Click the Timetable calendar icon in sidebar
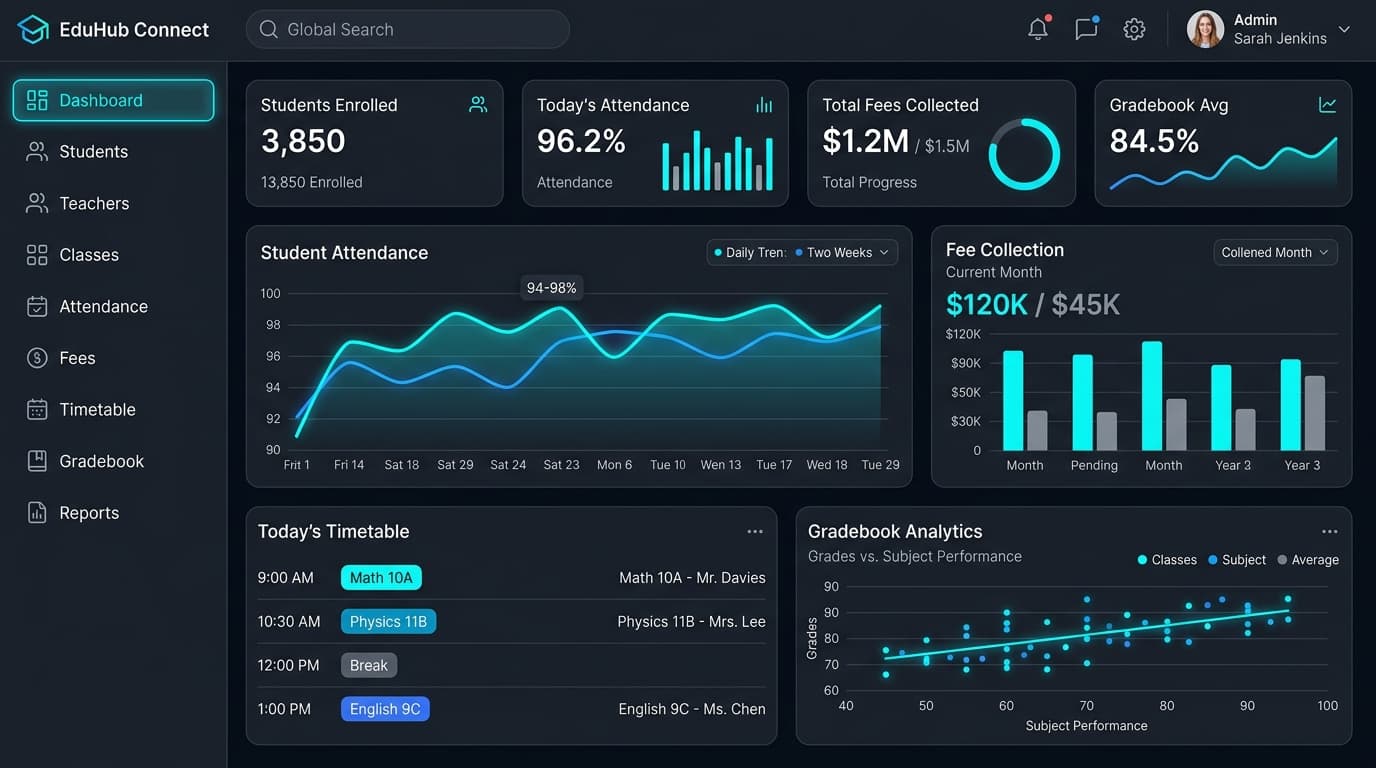This screenshot has height=768, width=1376. coord(37,410)
